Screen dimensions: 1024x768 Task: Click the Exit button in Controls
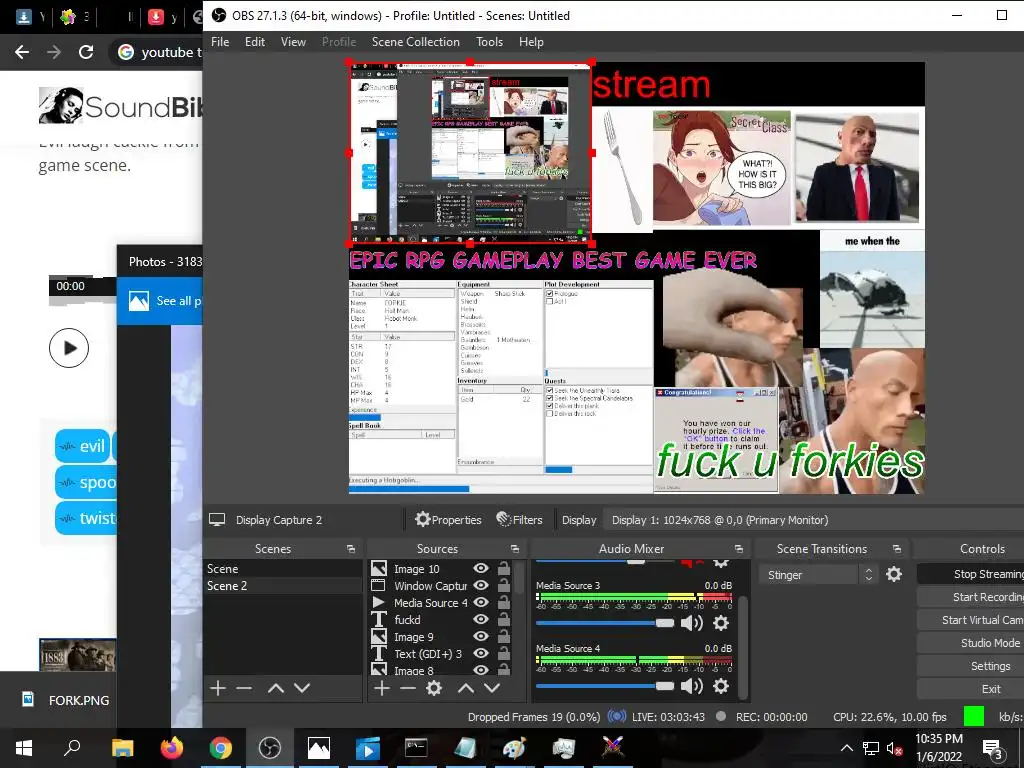pyautogui.click(x=970, y=689)
